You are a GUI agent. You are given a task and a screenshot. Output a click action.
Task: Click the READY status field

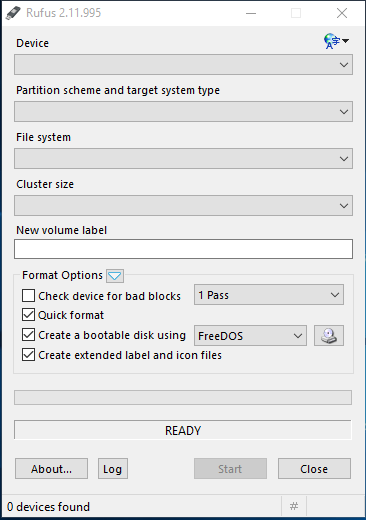coord(183,430)
